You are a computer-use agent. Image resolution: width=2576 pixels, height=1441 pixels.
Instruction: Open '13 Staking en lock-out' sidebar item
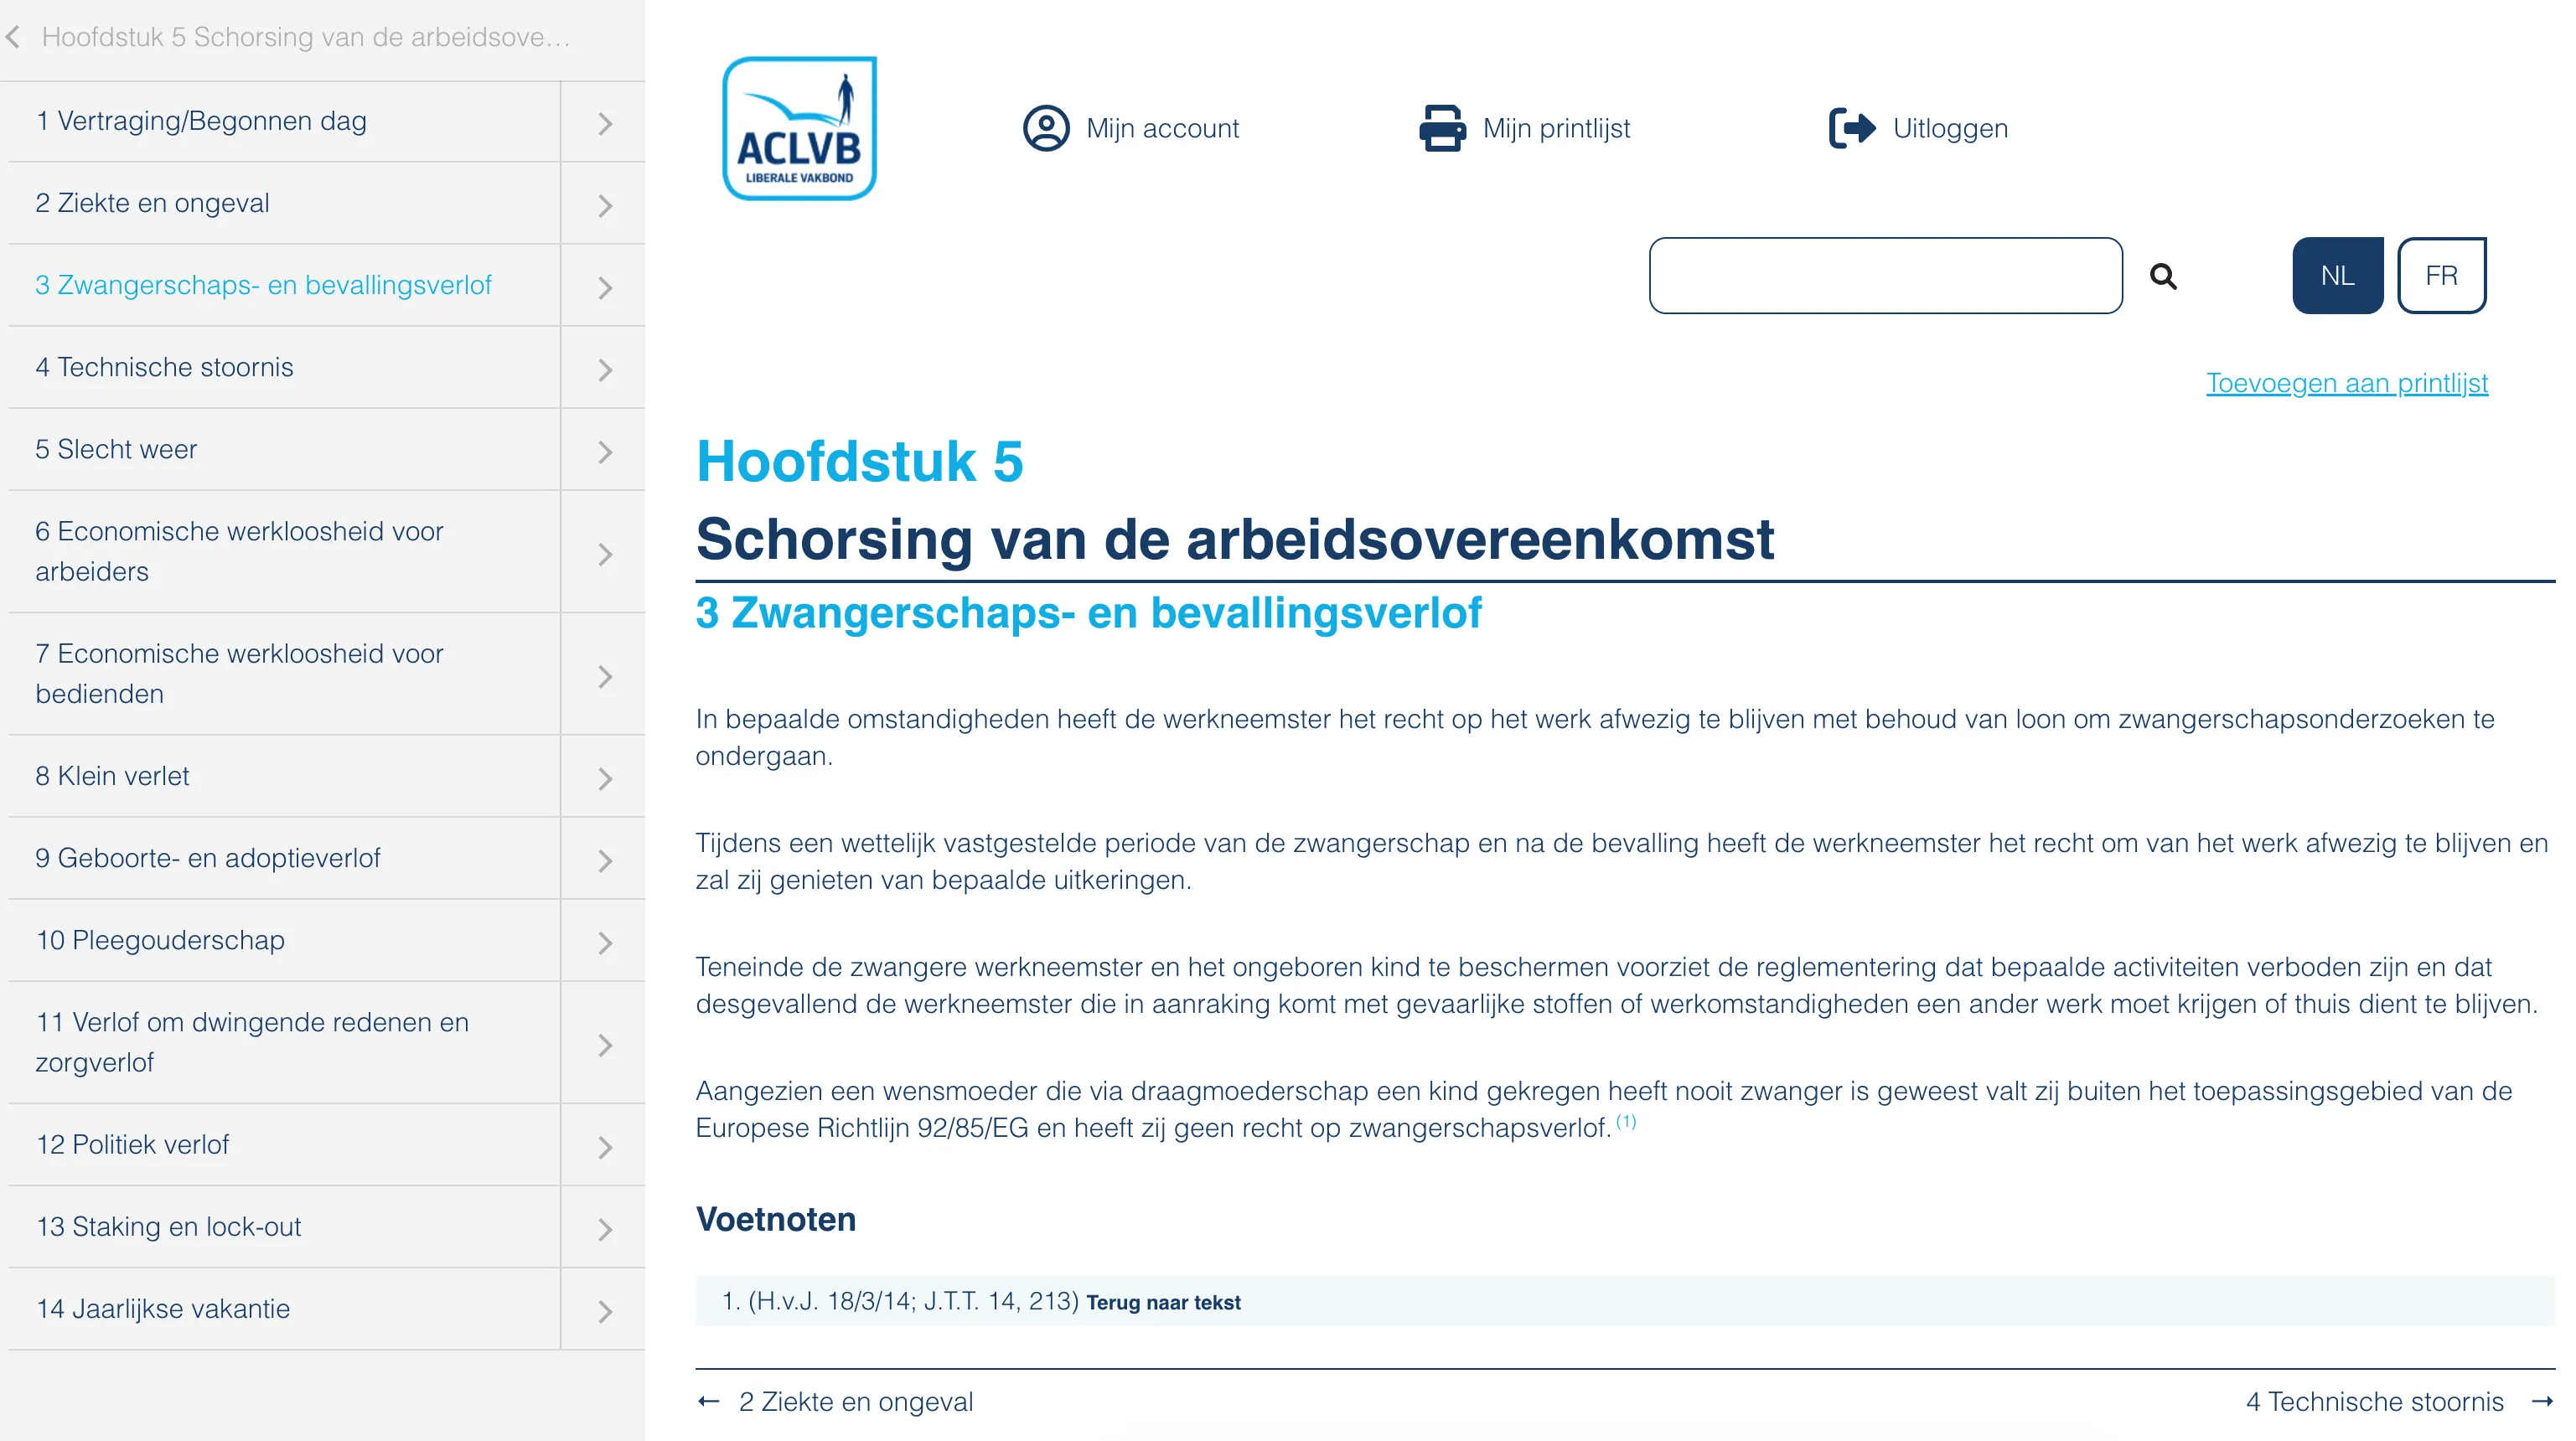(x=284, y=1226)
